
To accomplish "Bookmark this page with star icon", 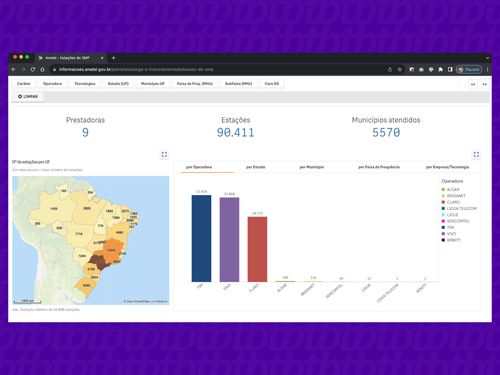I will click(399, 69).
